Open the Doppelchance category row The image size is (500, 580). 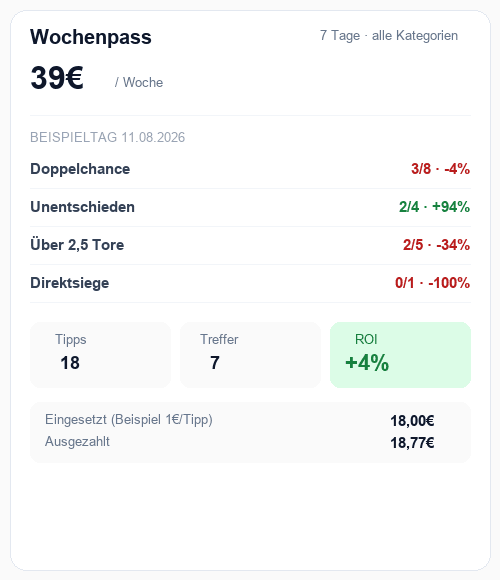pos(250,169)
